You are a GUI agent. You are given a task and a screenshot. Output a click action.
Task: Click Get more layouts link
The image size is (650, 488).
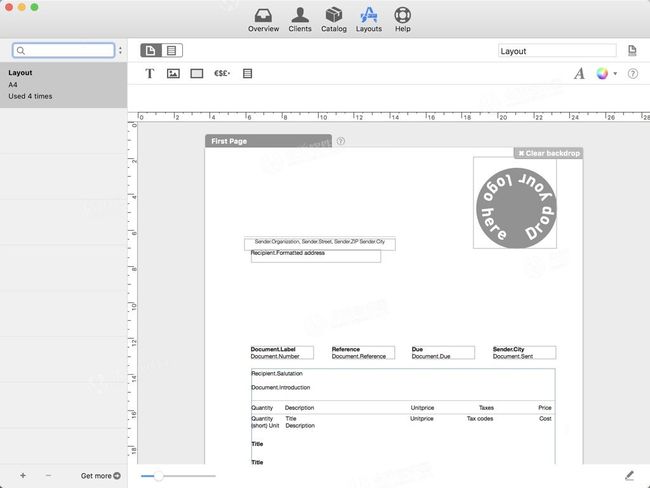[x=101, y=476]
